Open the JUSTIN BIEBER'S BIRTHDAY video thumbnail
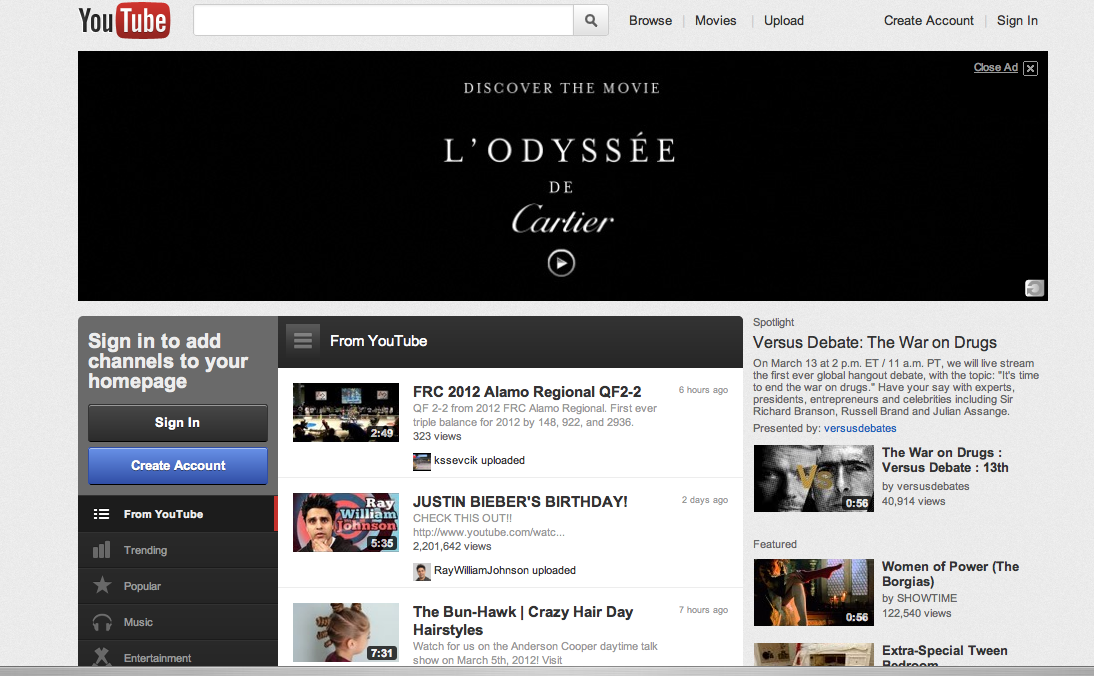 point(345,522)
